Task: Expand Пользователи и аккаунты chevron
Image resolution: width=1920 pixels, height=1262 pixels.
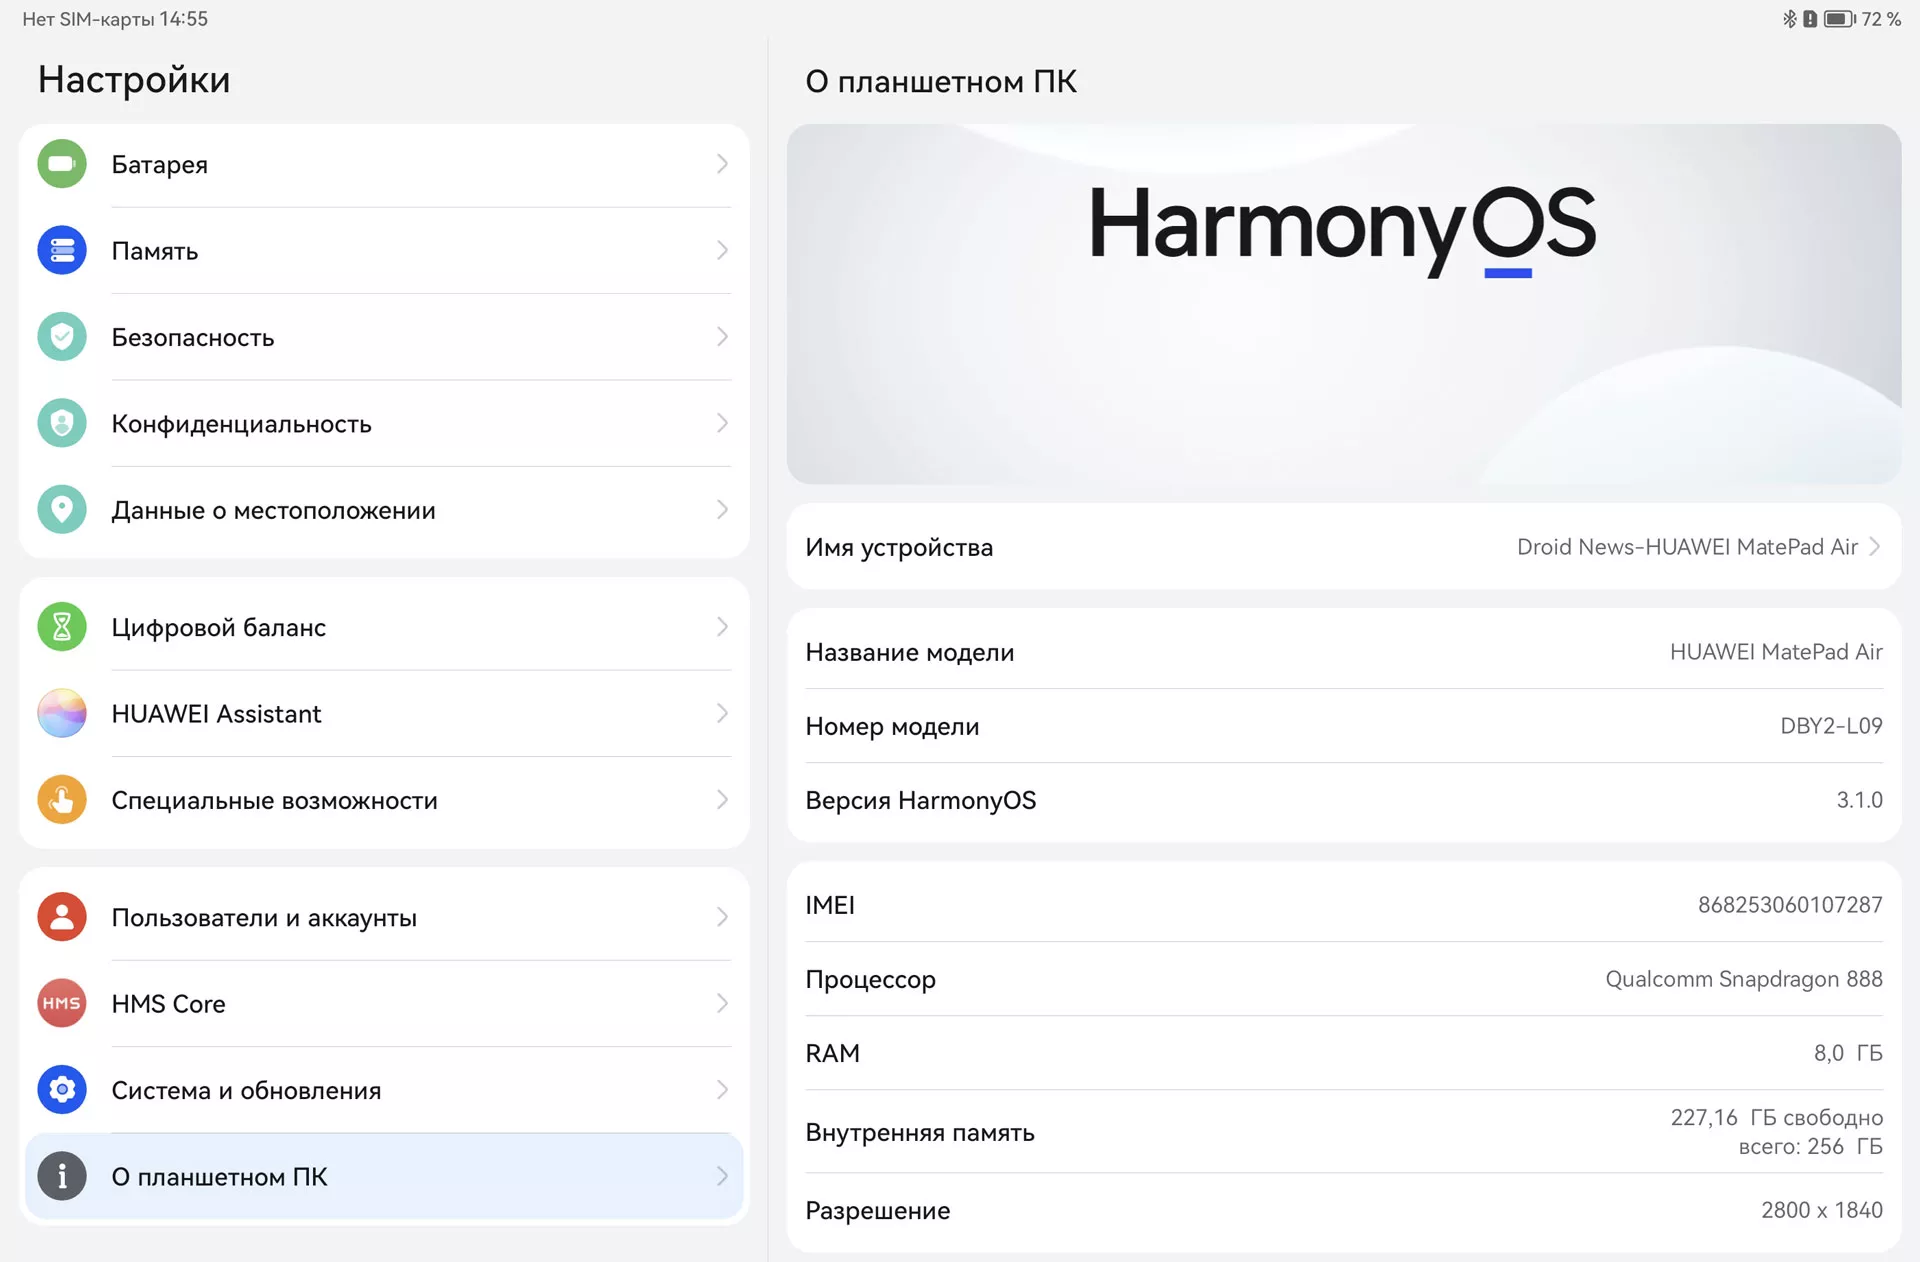Action: [722, 917]
